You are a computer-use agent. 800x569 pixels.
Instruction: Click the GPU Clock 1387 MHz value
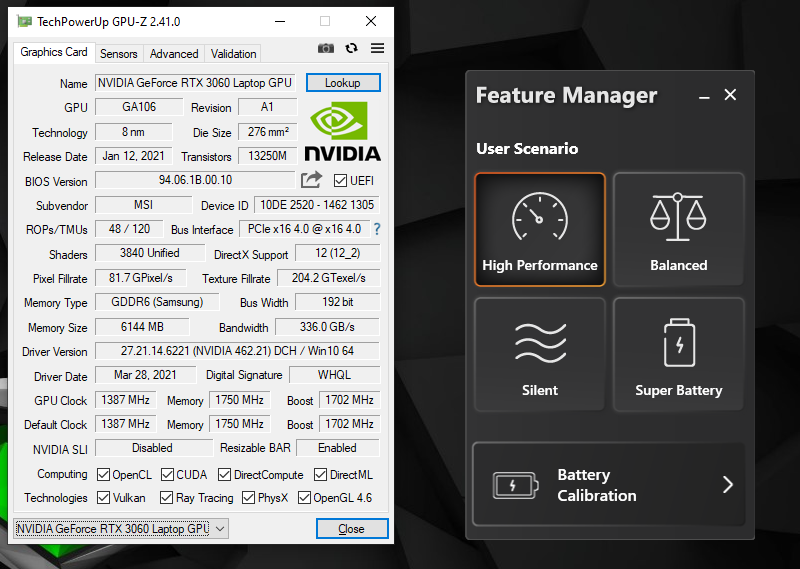pyautogui.click(x=126, y=400)
